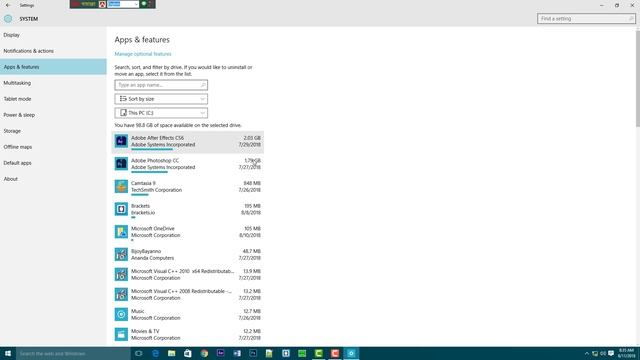Select Apps & features in sidebar
The width and height of the screenshot is (640, 360).
pos(53,67)
